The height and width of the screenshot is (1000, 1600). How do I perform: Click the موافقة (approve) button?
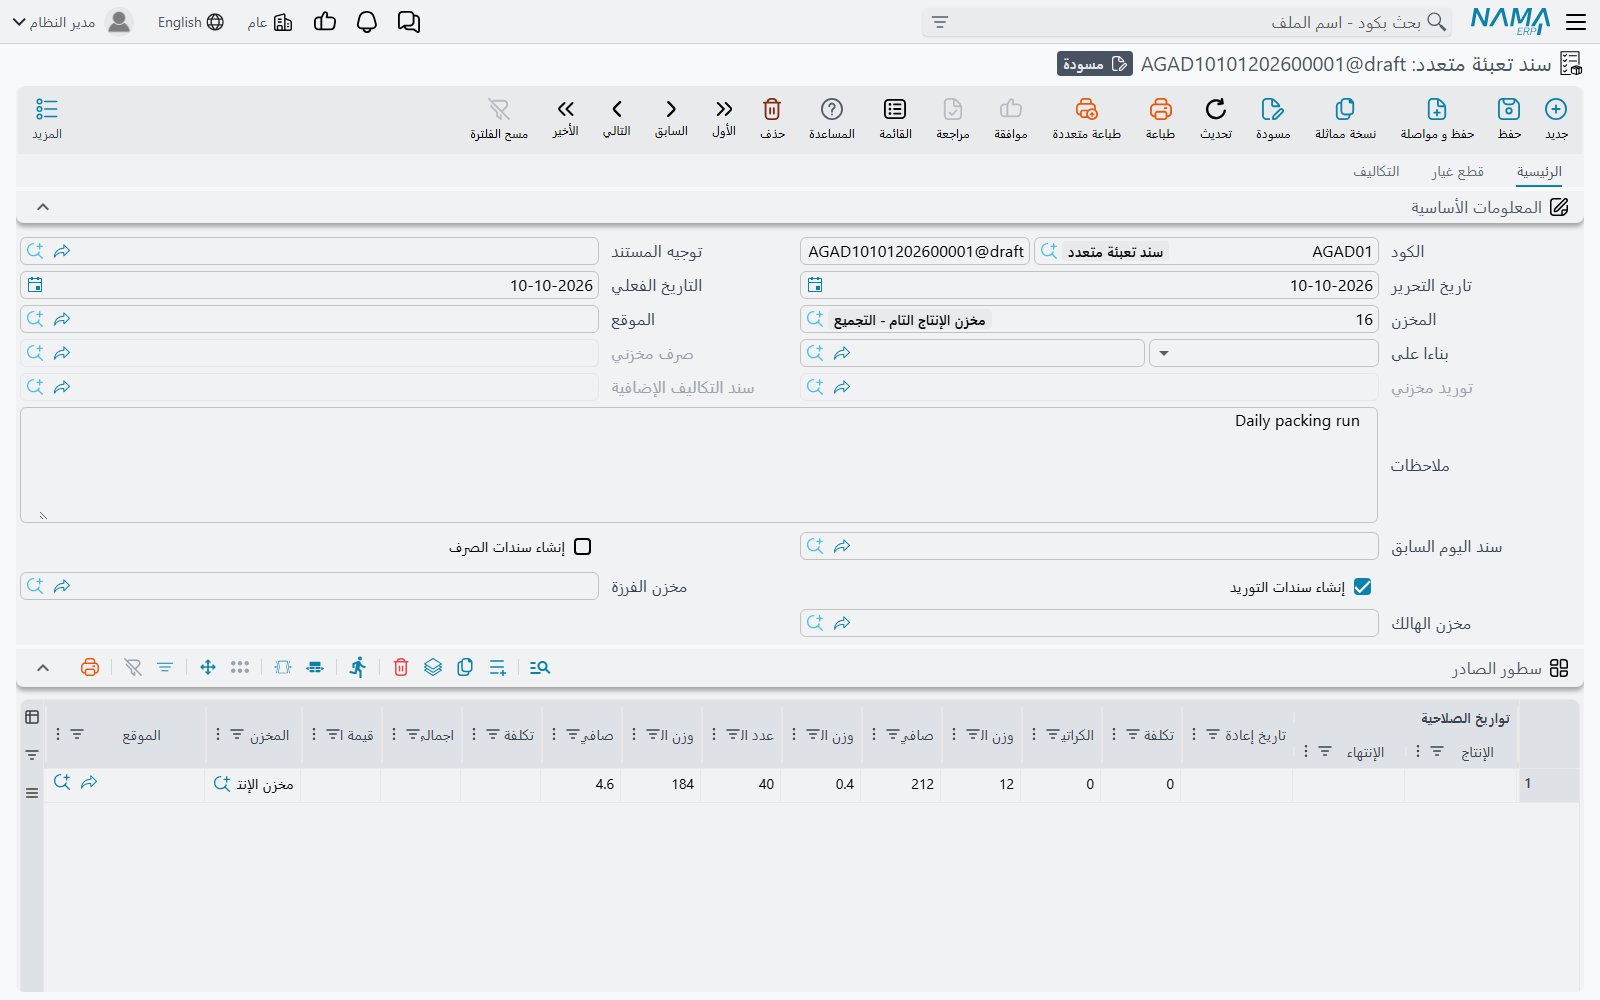[x=1011, y=118]
